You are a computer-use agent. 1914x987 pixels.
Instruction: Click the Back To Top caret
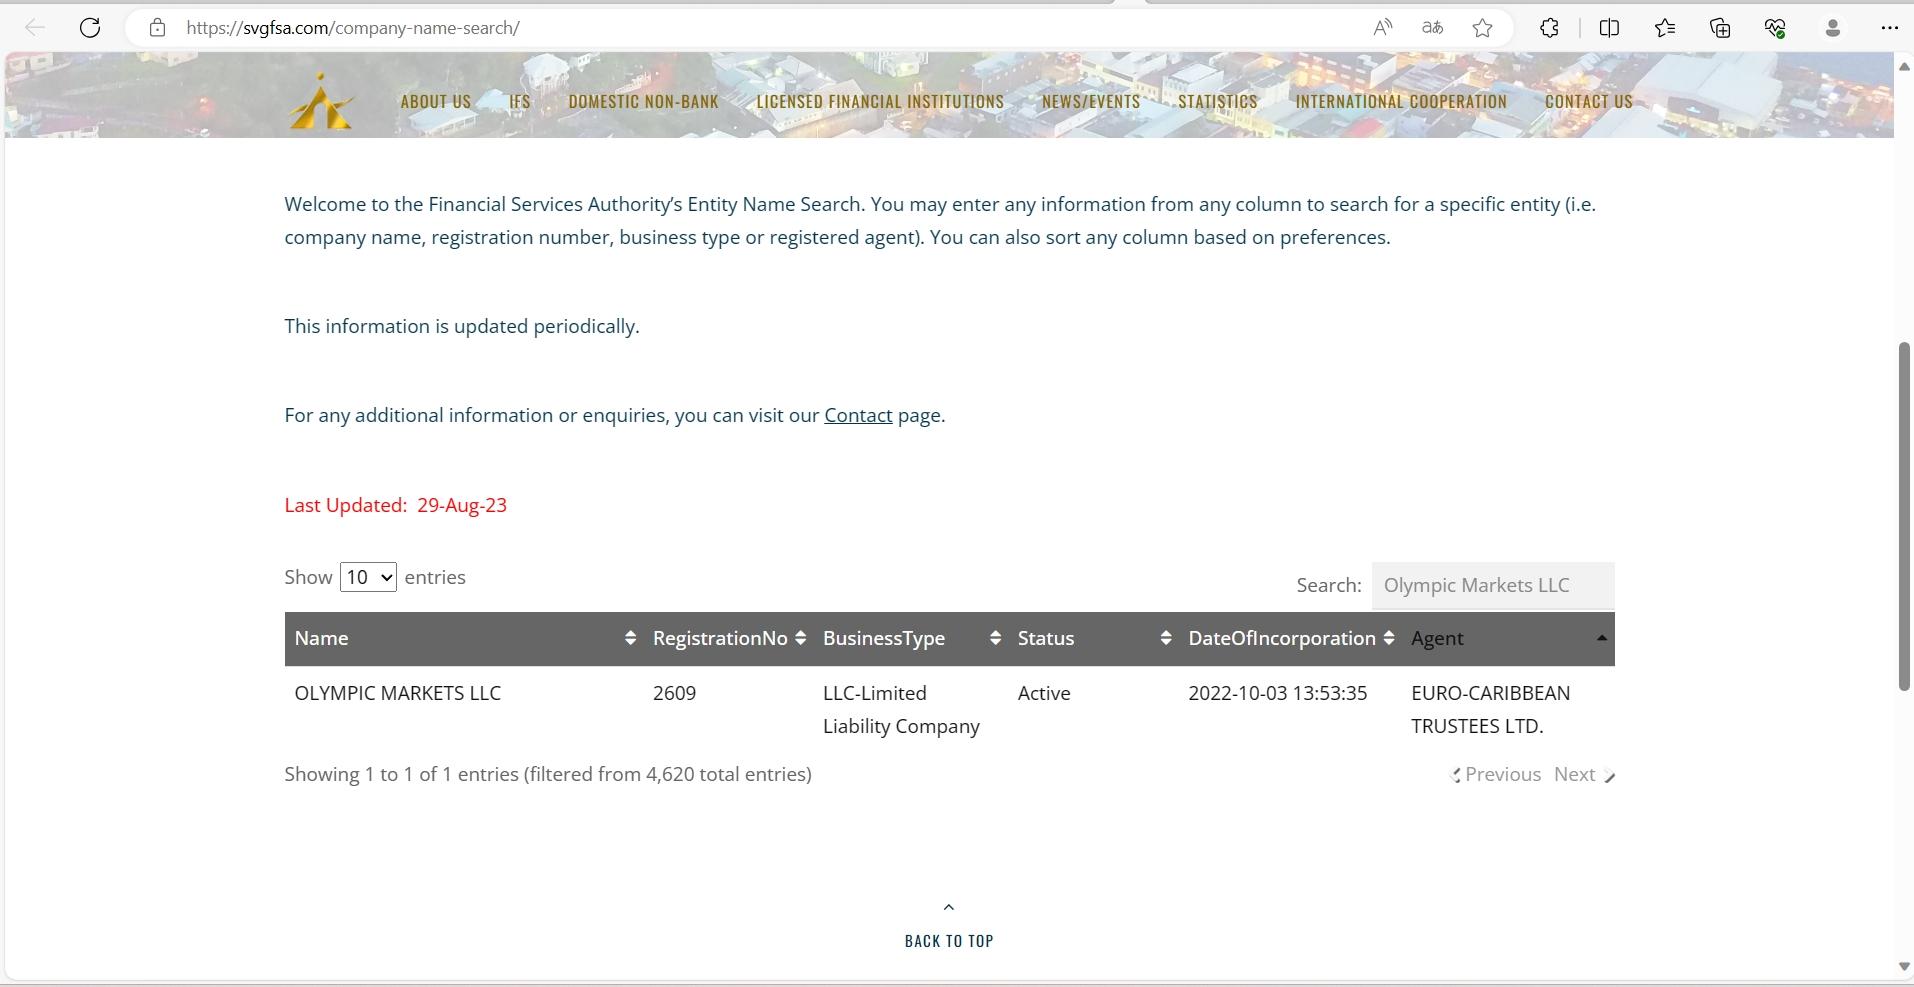click(x=949, y=907)
